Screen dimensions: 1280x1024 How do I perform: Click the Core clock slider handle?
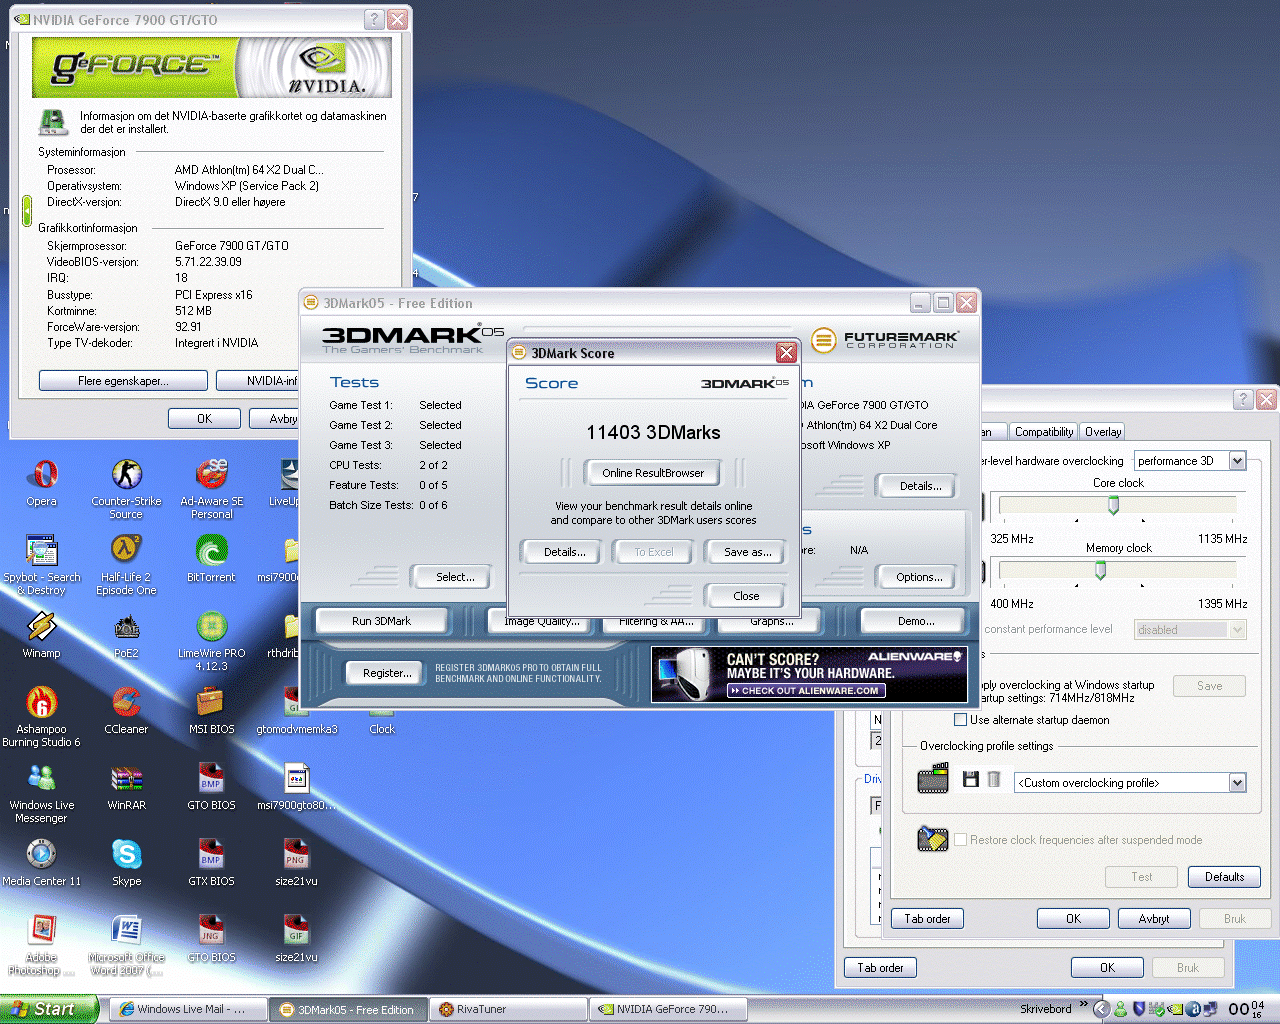1113,506
